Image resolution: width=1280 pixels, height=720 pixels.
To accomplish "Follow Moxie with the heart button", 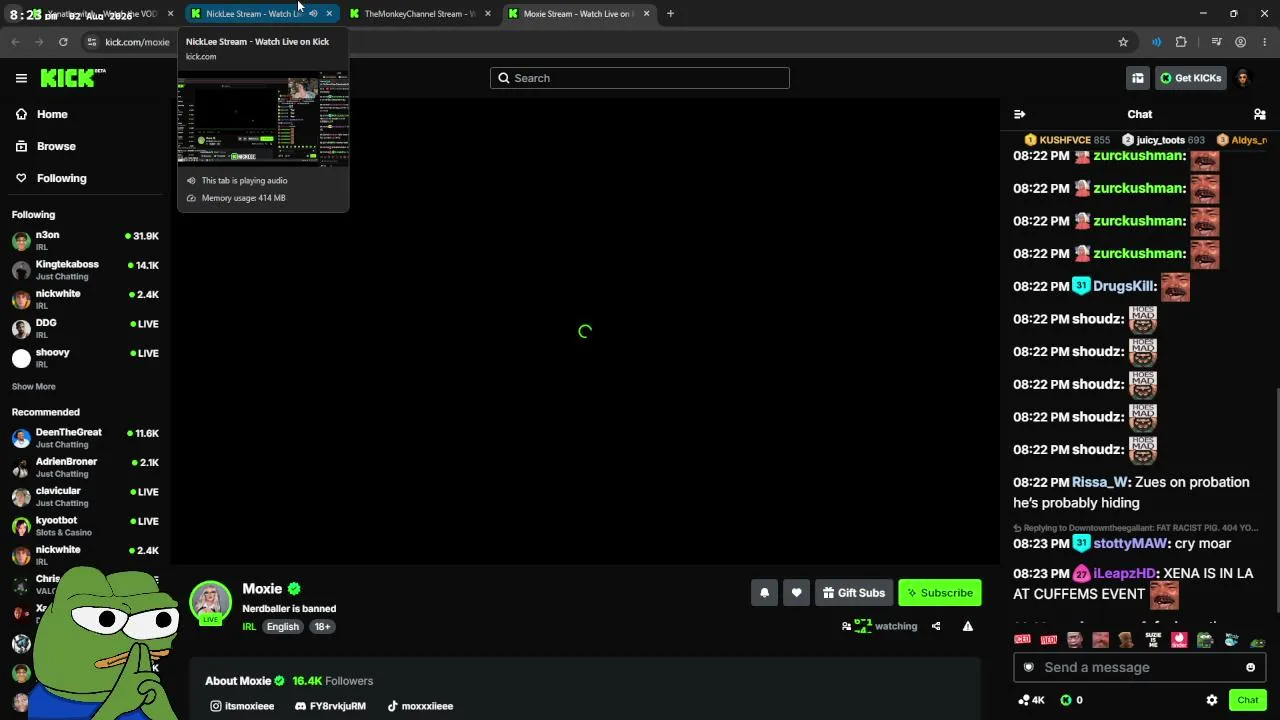I will (796, 593).
